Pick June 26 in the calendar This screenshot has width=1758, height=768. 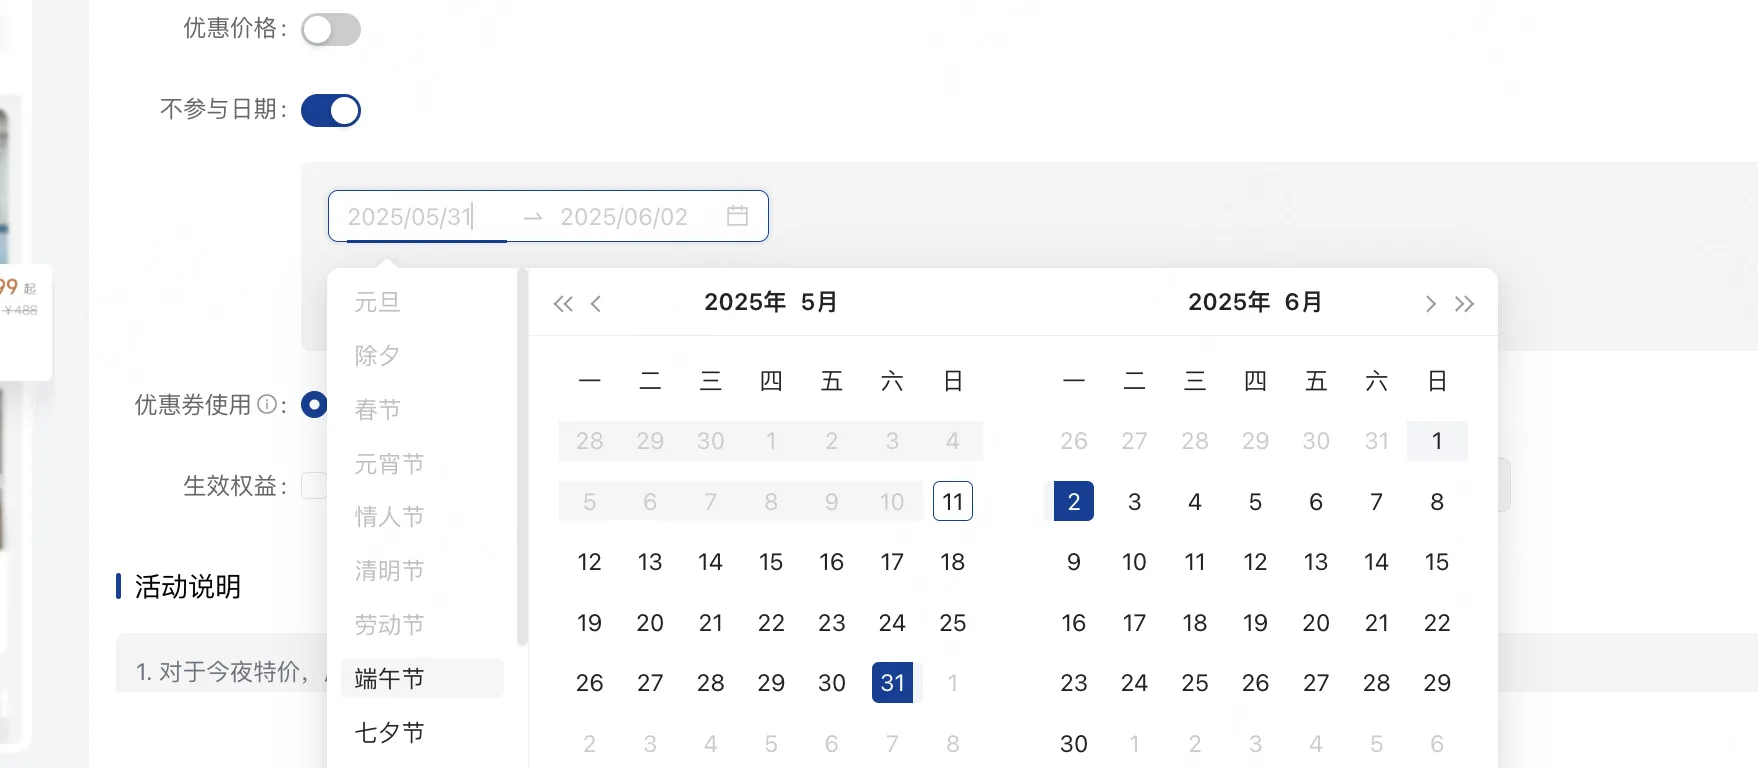point(1256,683)
